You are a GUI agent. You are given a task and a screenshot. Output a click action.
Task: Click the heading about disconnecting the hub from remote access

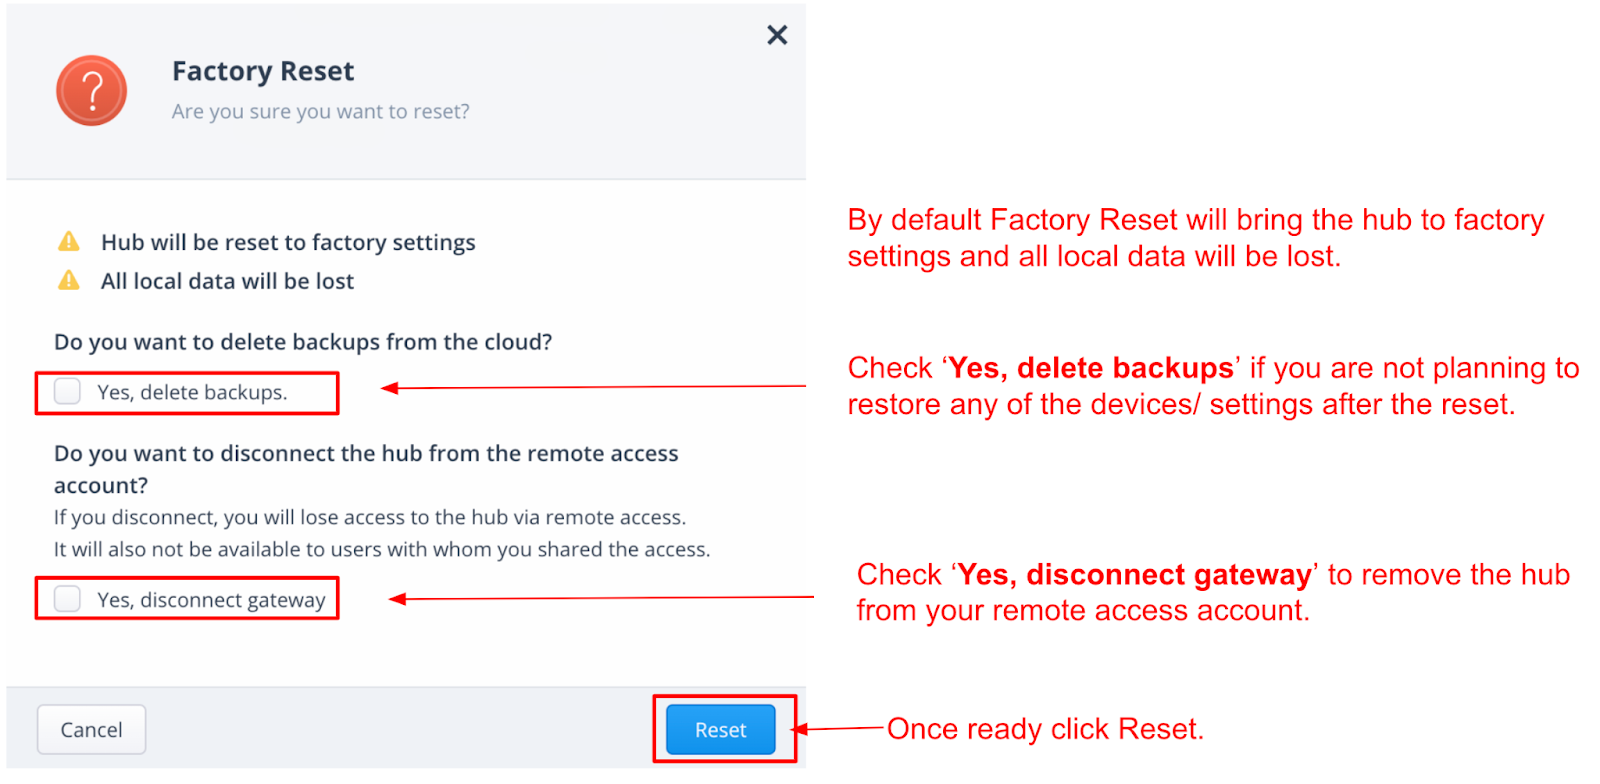coord(366,468)
